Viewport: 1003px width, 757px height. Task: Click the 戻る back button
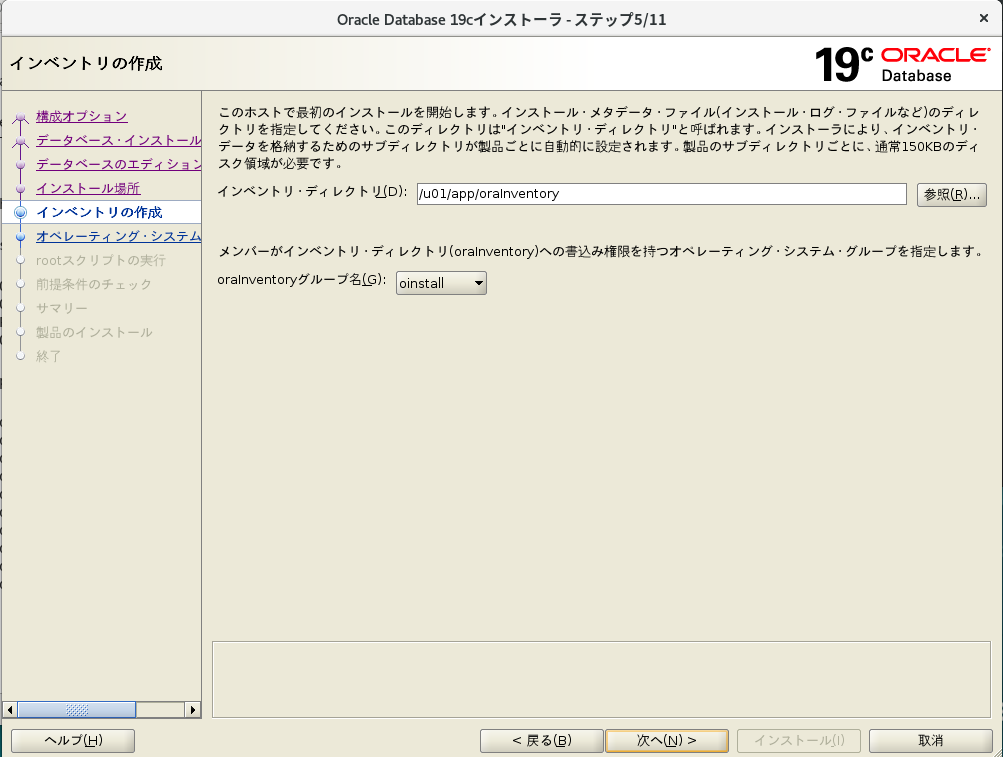coord(541,740)
